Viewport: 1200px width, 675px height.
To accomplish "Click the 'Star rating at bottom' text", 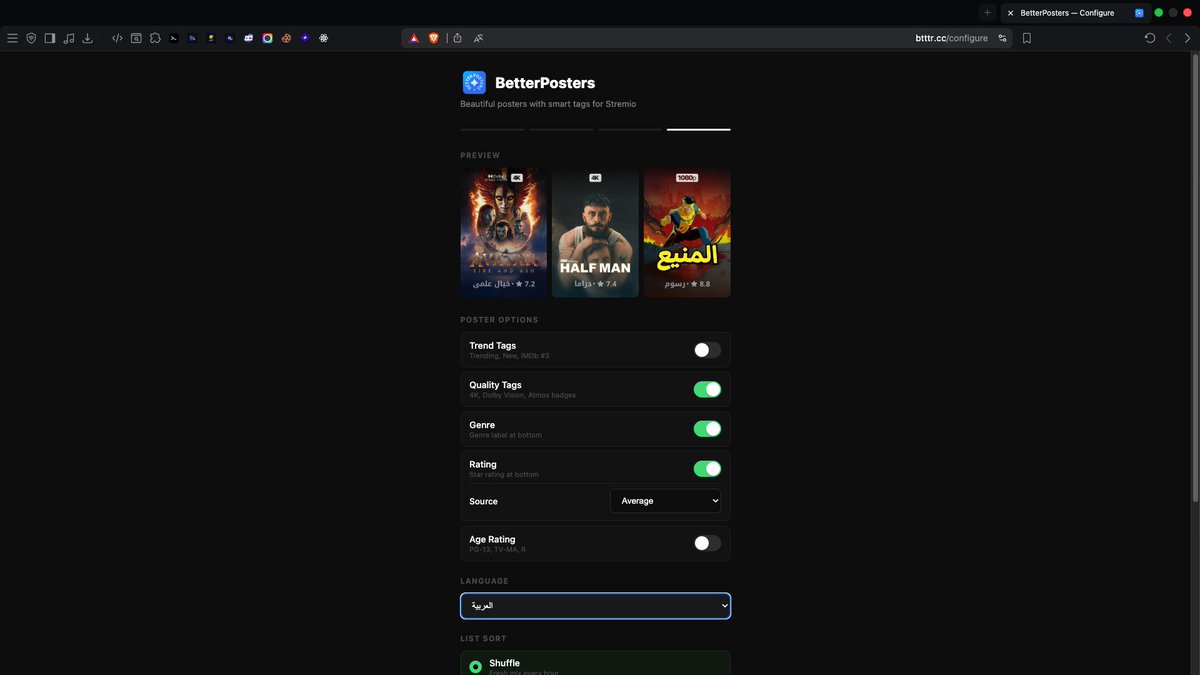I will click(504, 475).
